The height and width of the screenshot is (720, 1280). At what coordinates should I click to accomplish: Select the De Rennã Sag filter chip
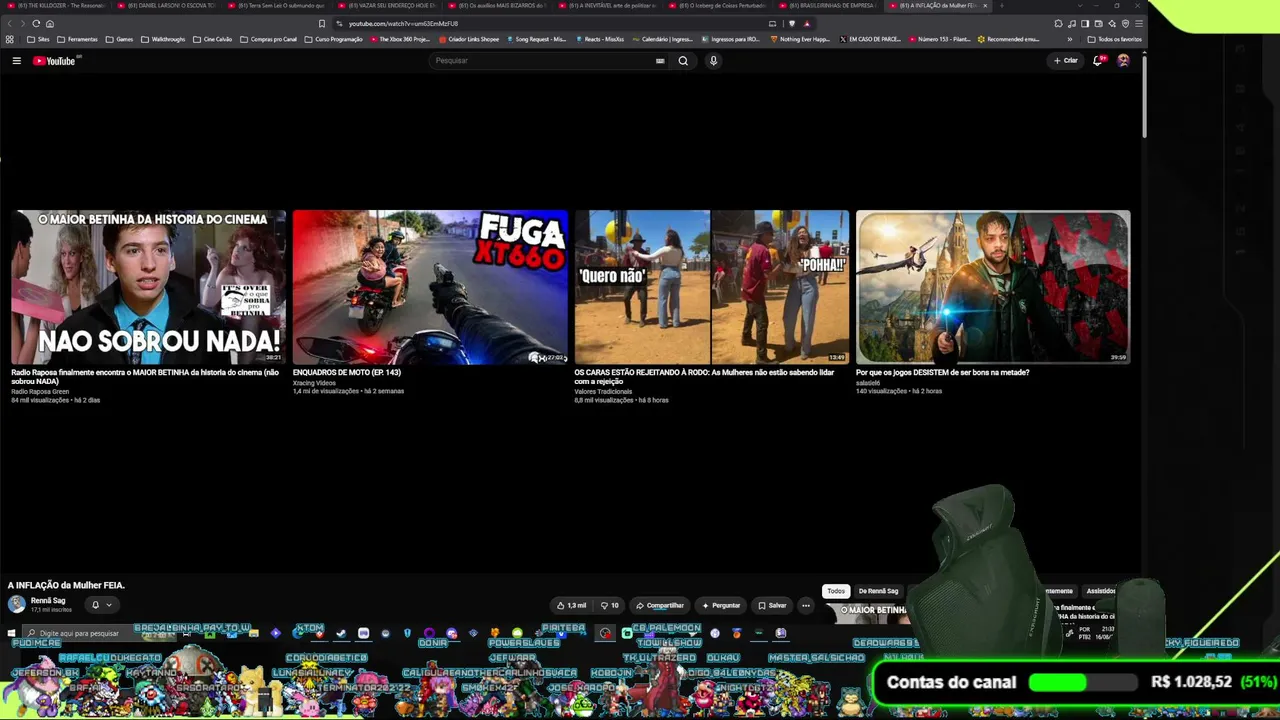point(878,591)
